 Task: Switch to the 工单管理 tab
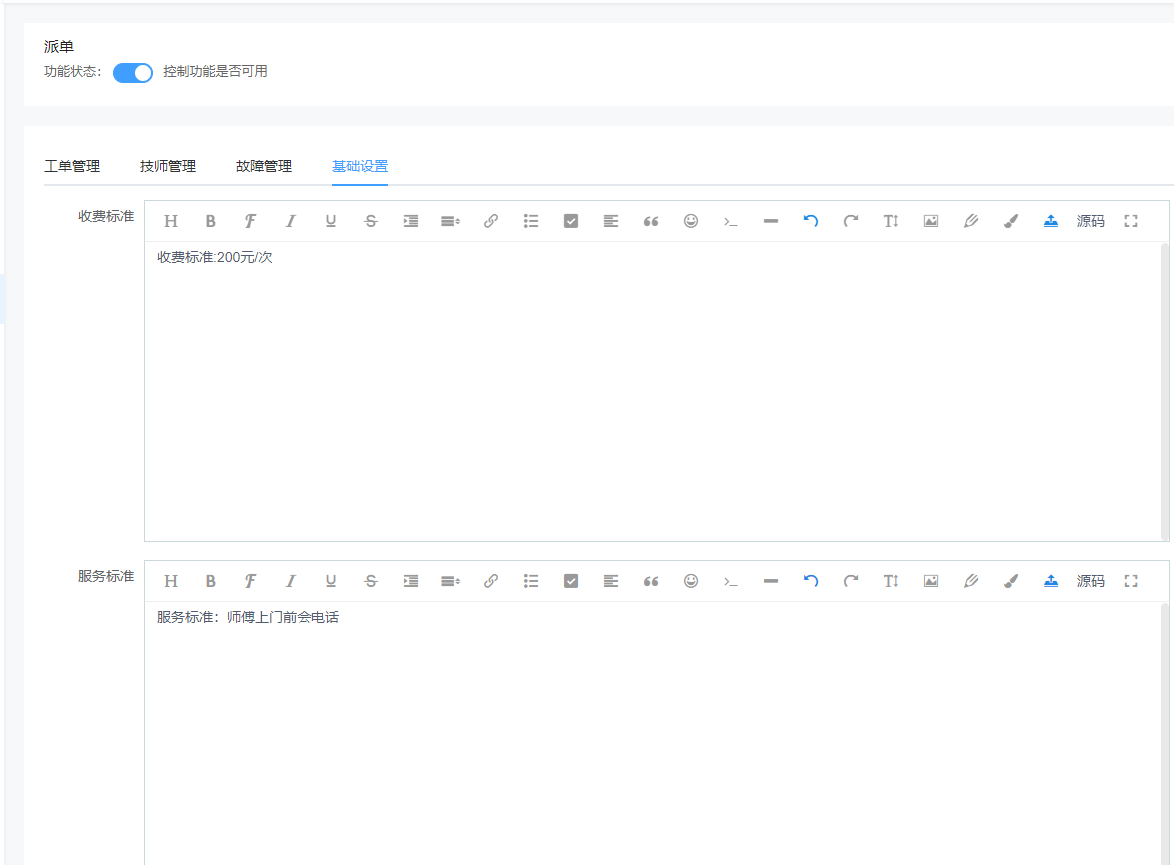click(72, 166)
